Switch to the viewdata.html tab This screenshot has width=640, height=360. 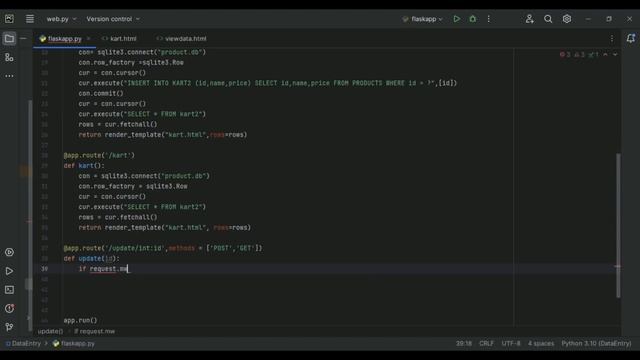182,39
